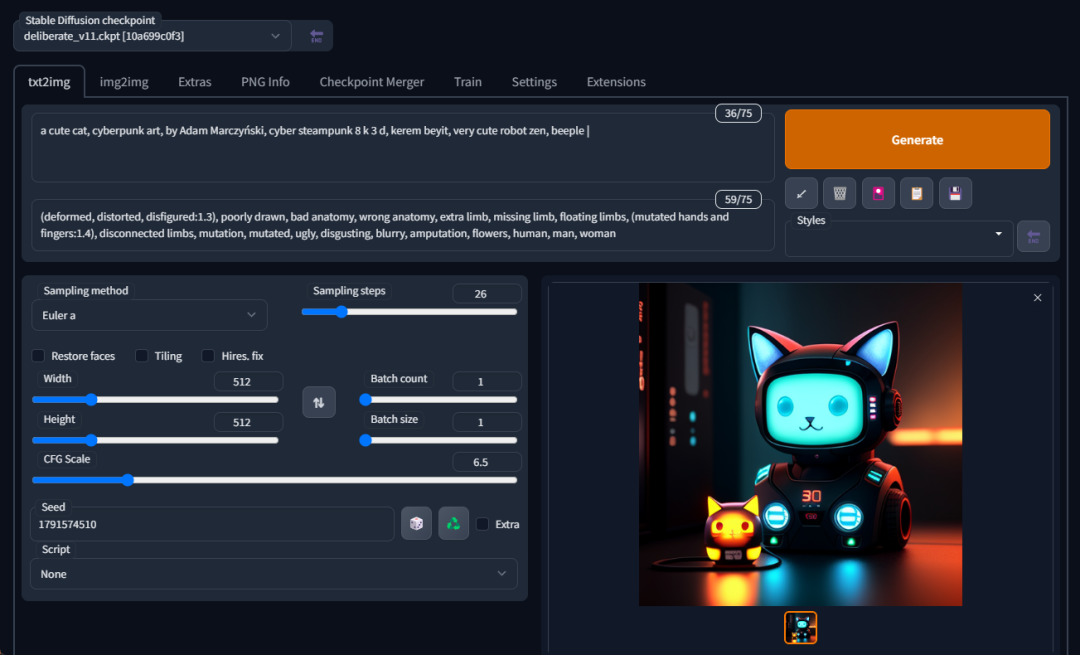Viewport: 1080px width, 655px height.
Task: Open the Script dropdown showing None
Action: pyautogui.click(x=273, y=574)
